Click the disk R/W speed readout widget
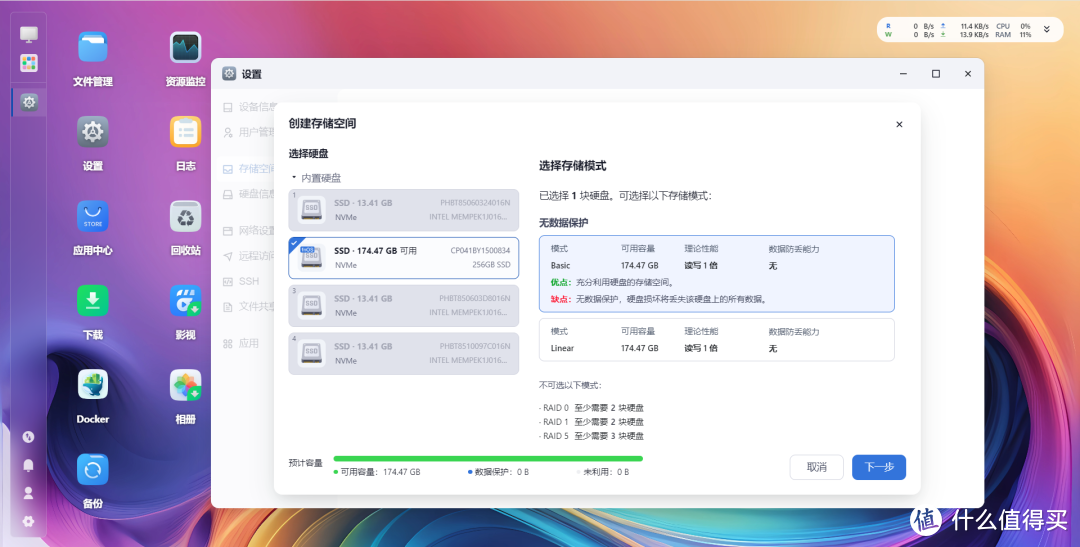The image size is (1080, 547). [909, 30]
